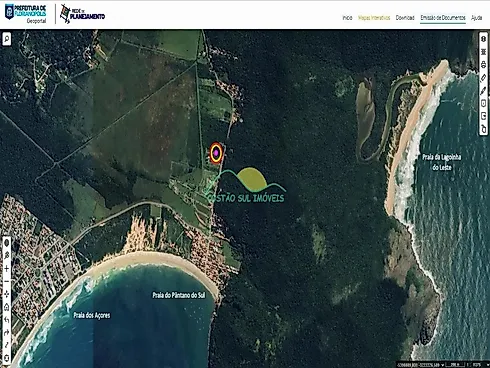This screenshot has width=490, height=368.
Task: Click the globe icon in the left toolbar
Action: pyautogui.click(x=6, y=243)
